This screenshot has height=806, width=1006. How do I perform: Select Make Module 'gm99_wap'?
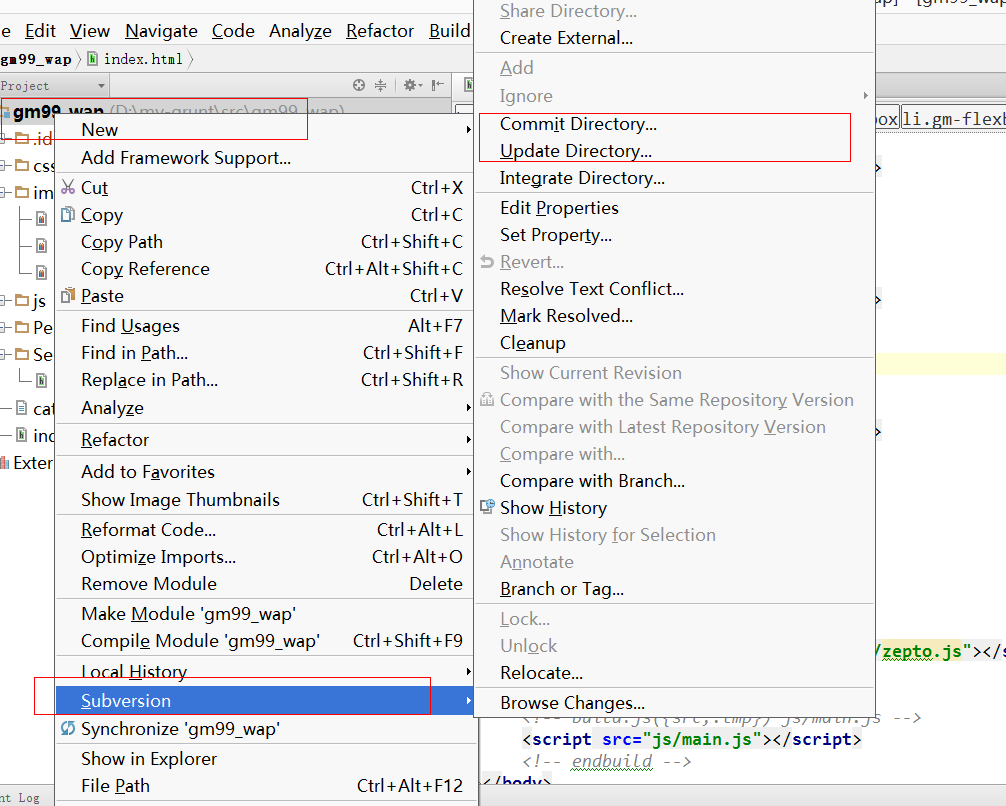point(265,614)
